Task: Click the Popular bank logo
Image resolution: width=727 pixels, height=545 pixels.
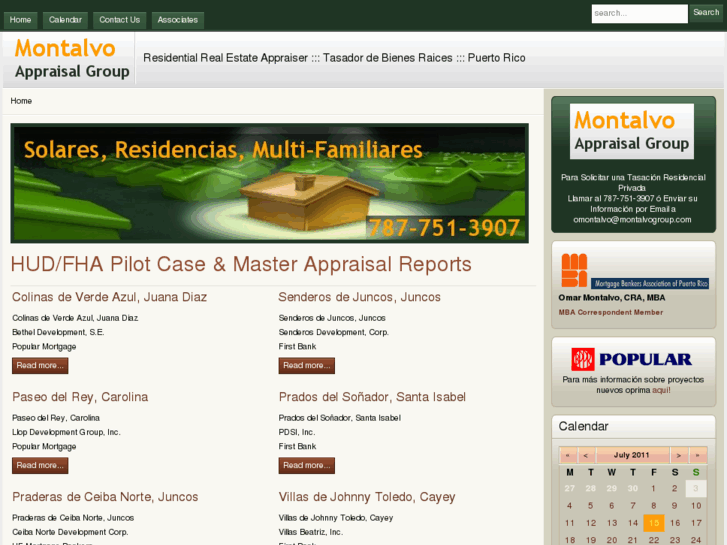Action: tap(631, 359)
